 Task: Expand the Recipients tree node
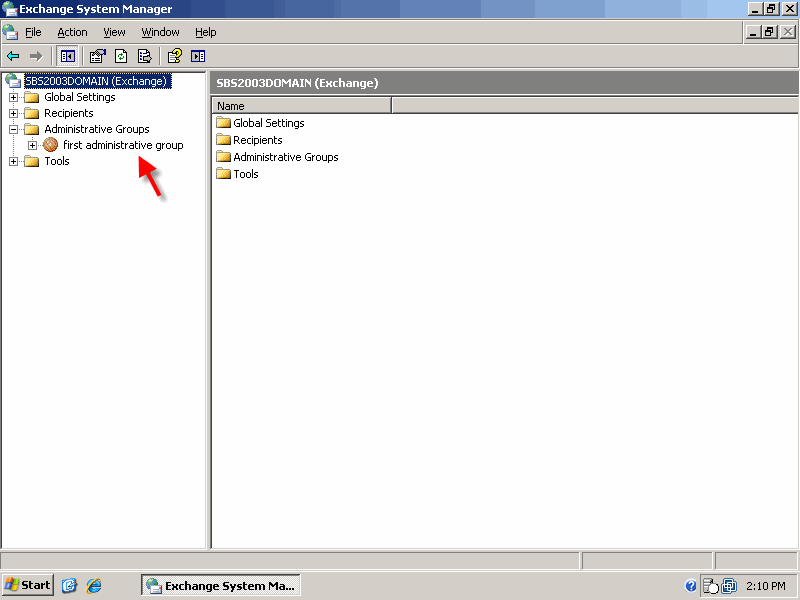coord(14,113)
